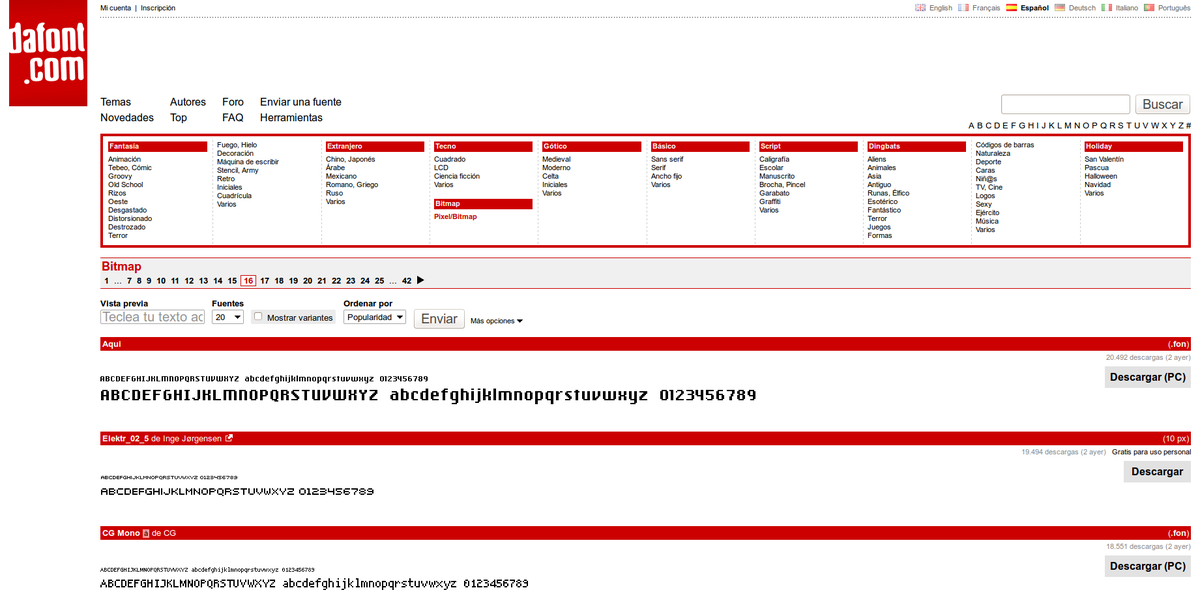Open external link icon next to Inge Jørgensen
Viewport: 1200px width, 590px height.
coord(229,438)
